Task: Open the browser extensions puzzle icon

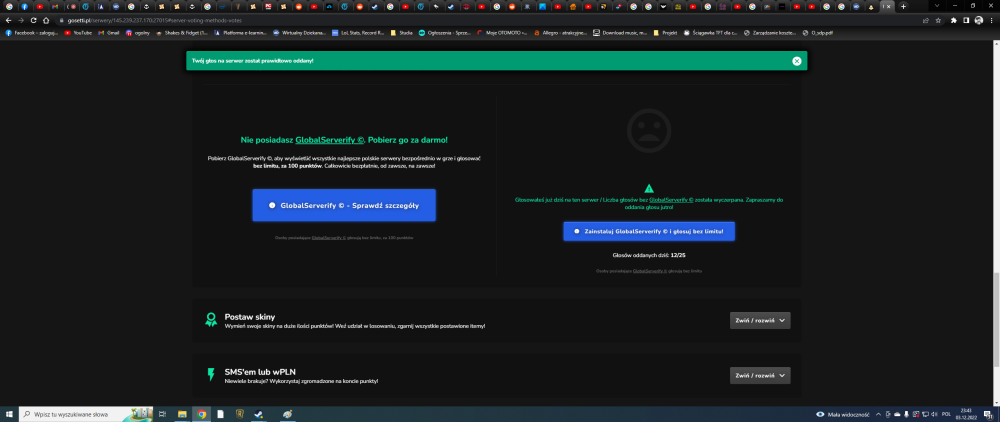Action: pyautogui.click(x=953, y=20)
